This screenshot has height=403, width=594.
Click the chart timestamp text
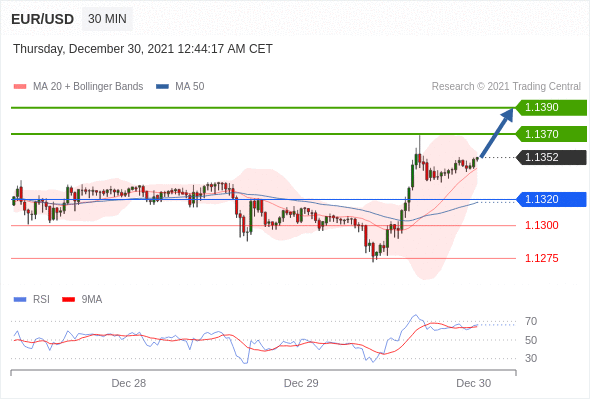(143, 49)
